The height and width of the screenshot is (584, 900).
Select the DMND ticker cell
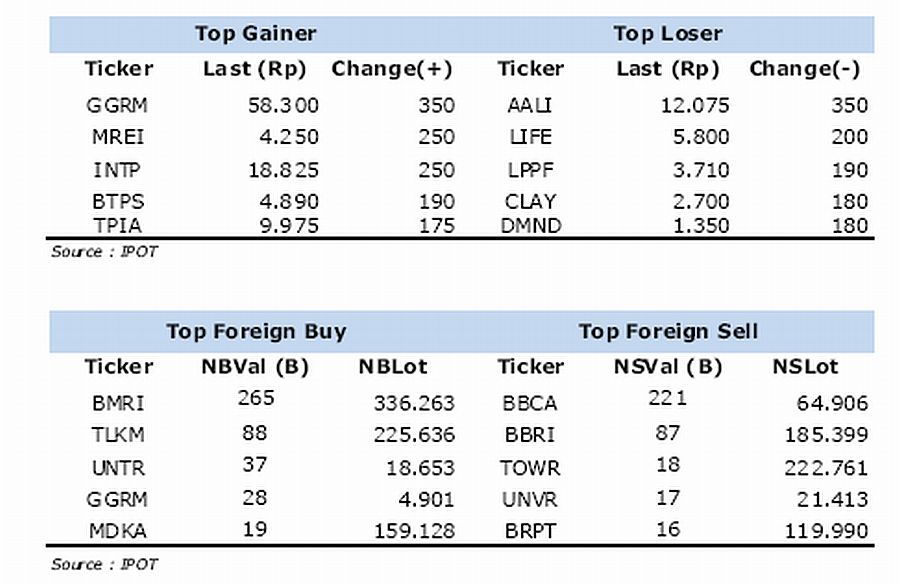click(x=530, y=226)
